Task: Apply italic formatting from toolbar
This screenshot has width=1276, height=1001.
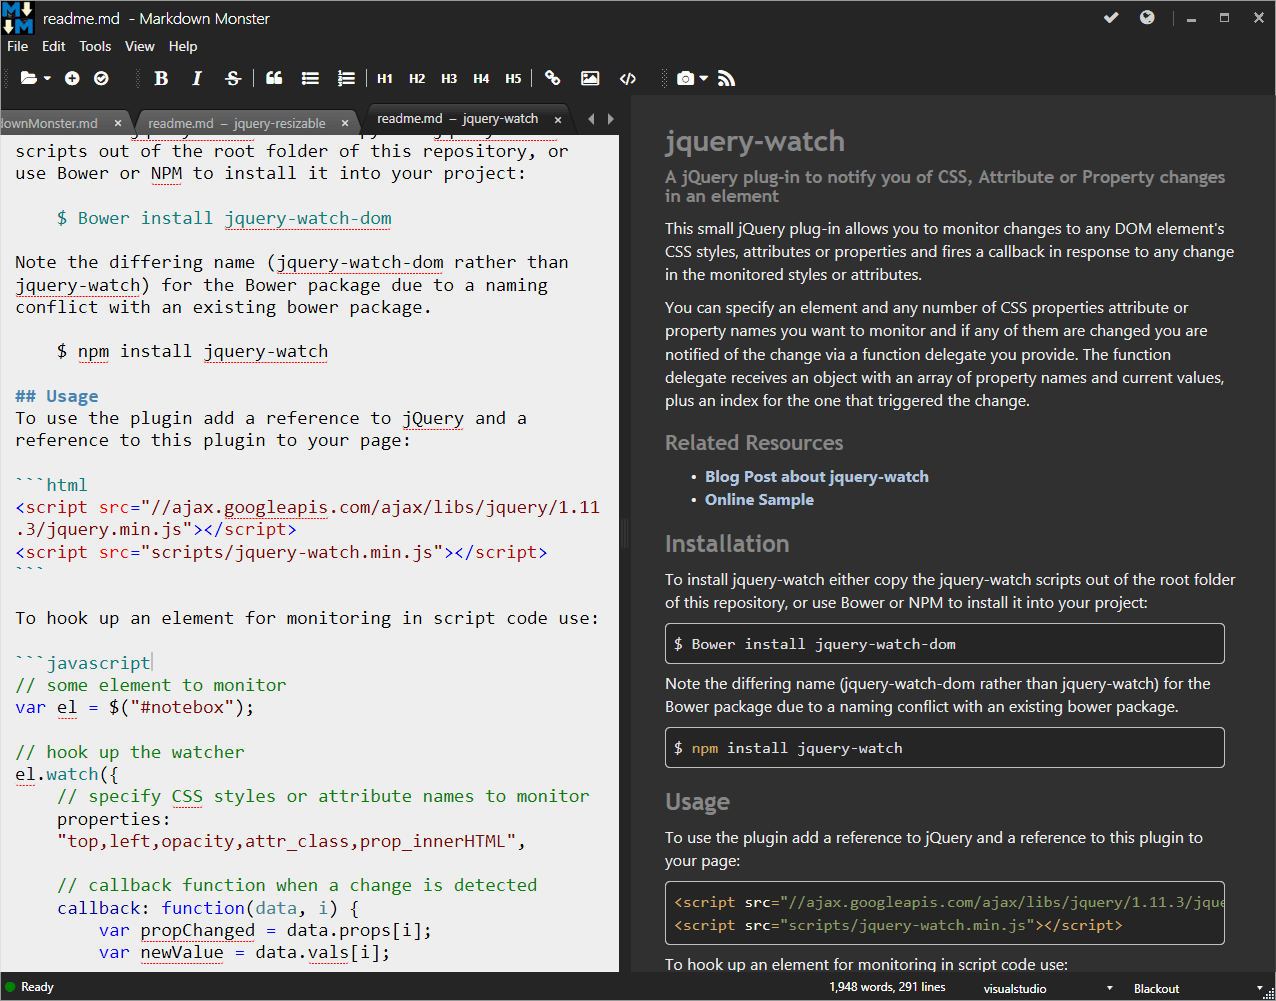Action: (197, 78)
